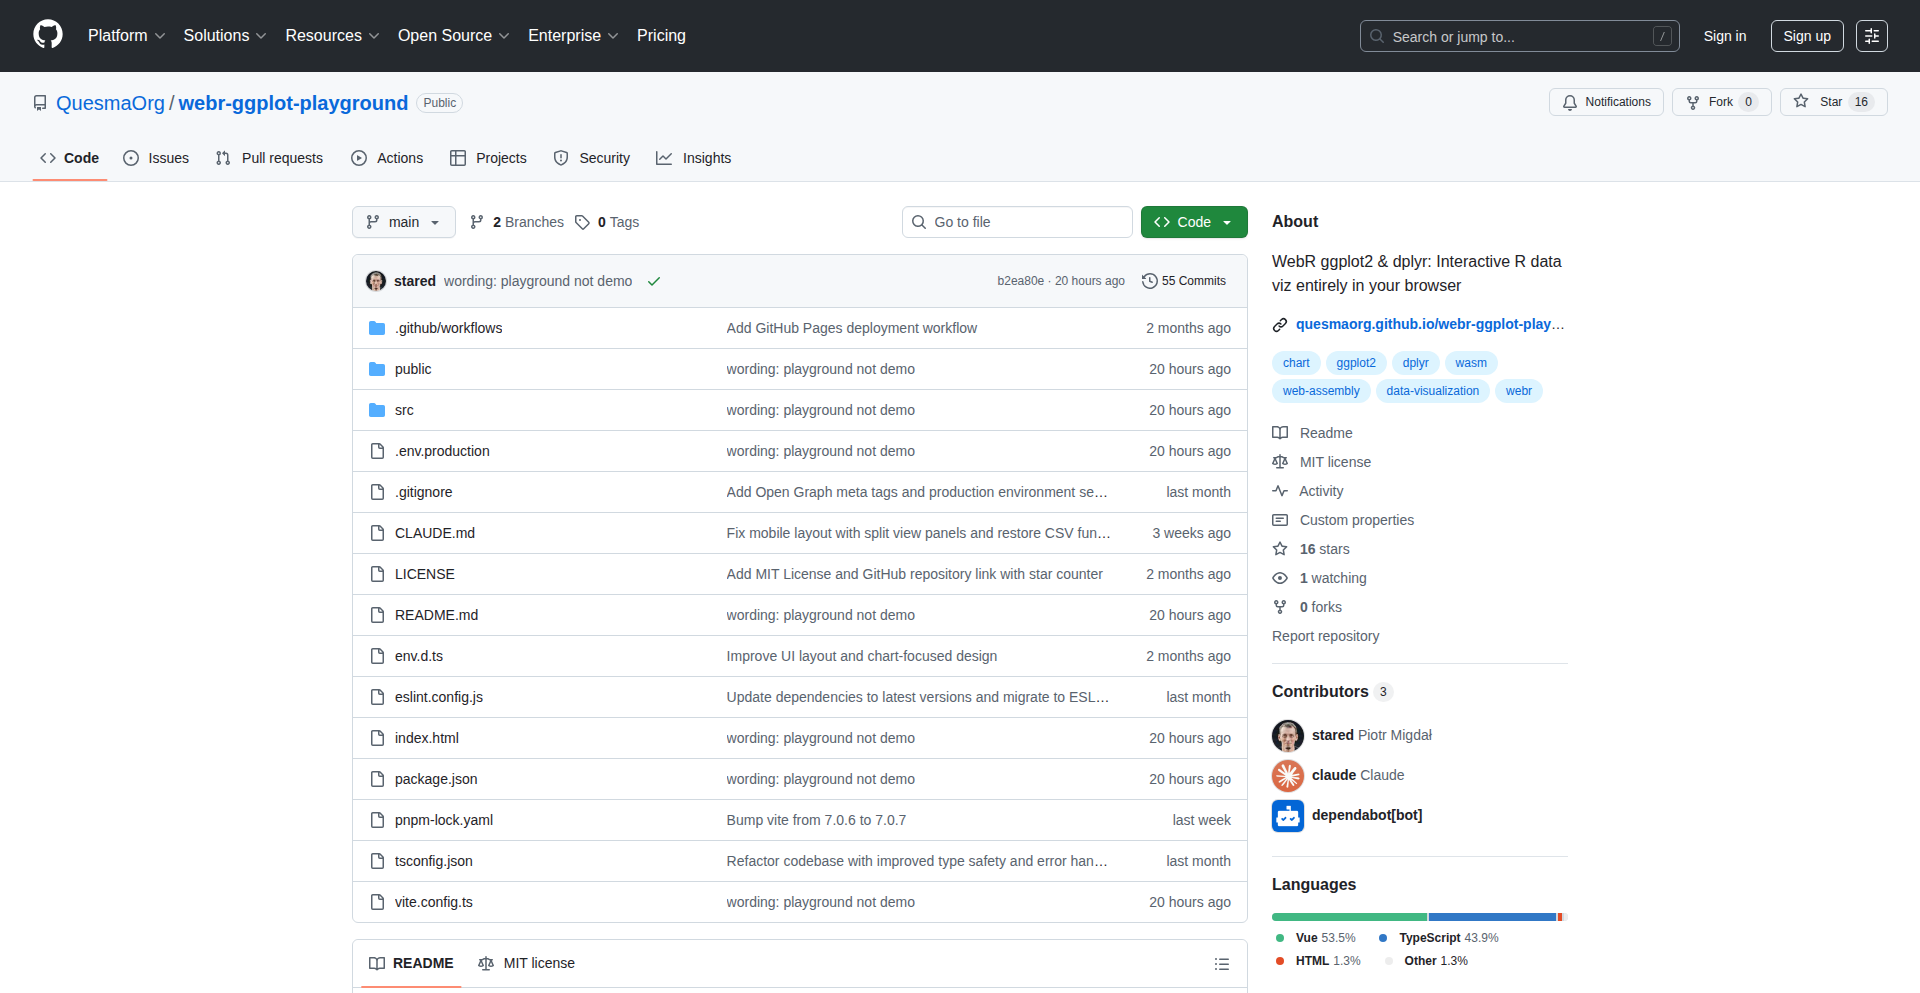Image resolution: width=1920 pixels, height=993 pixels.
Task: Click the eye icon beside 1 watching
Action: point(1280,578)
